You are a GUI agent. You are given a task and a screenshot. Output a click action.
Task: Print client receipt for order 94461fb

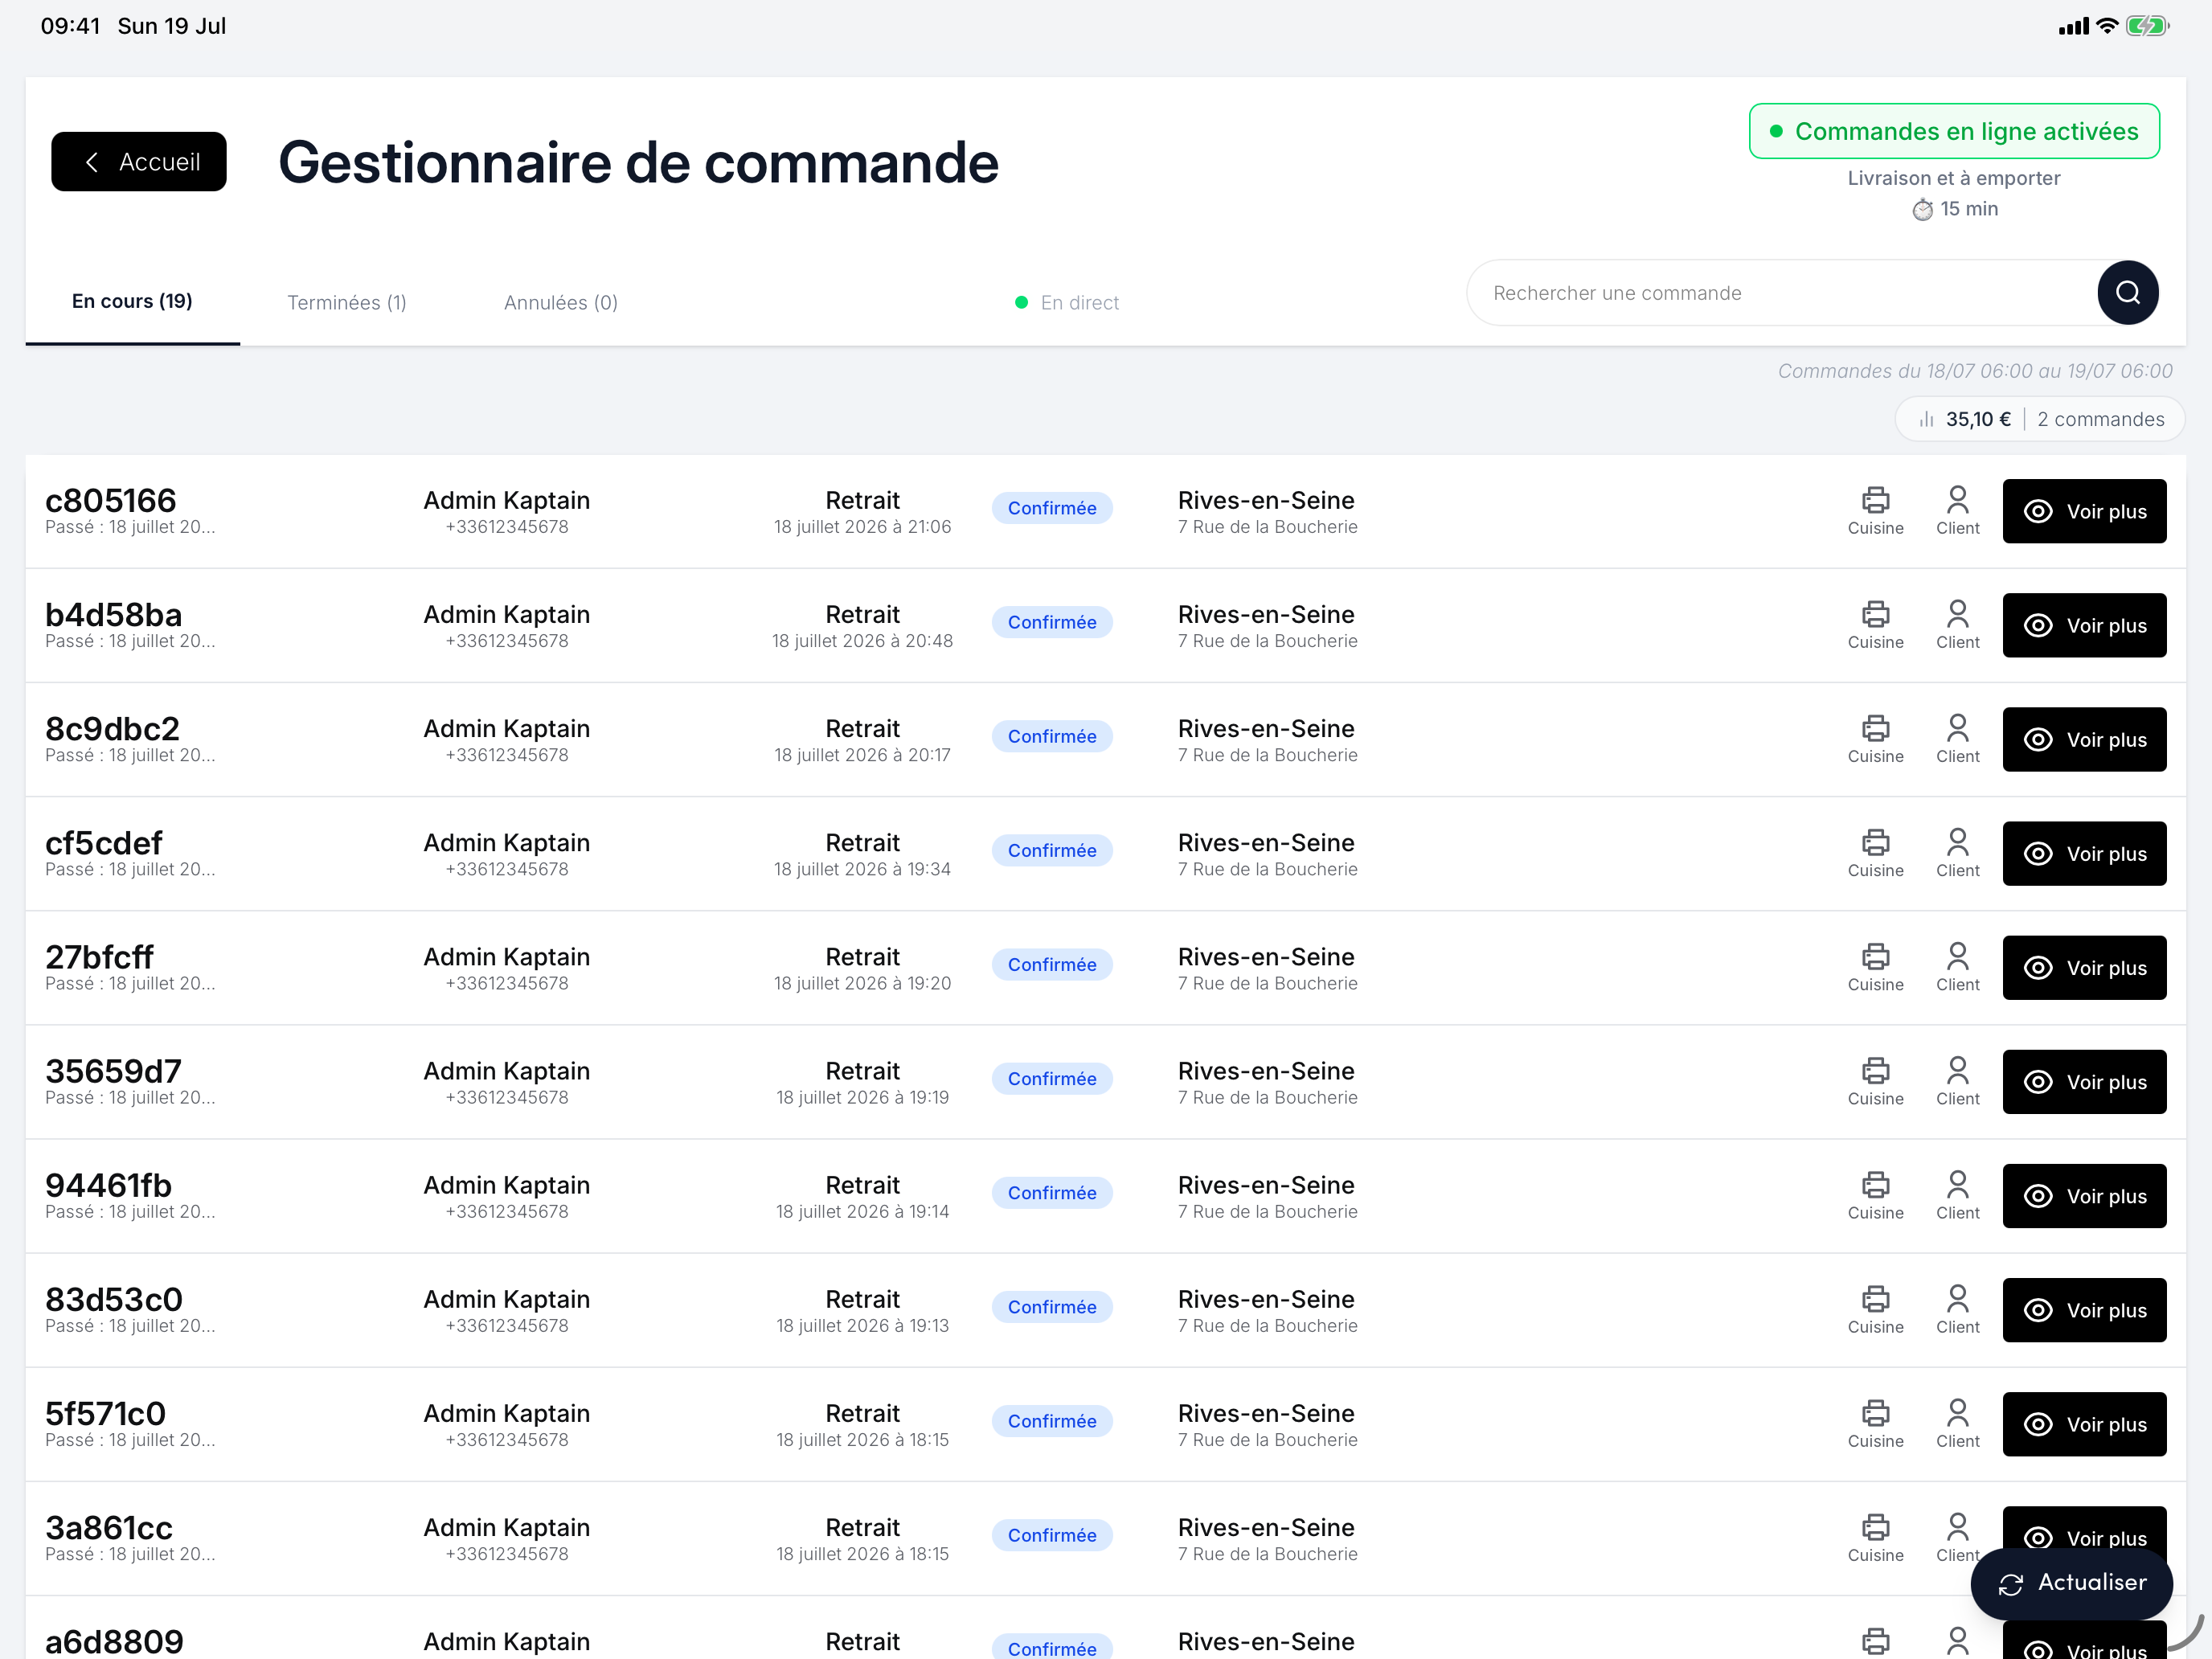coord(1957,1195)
